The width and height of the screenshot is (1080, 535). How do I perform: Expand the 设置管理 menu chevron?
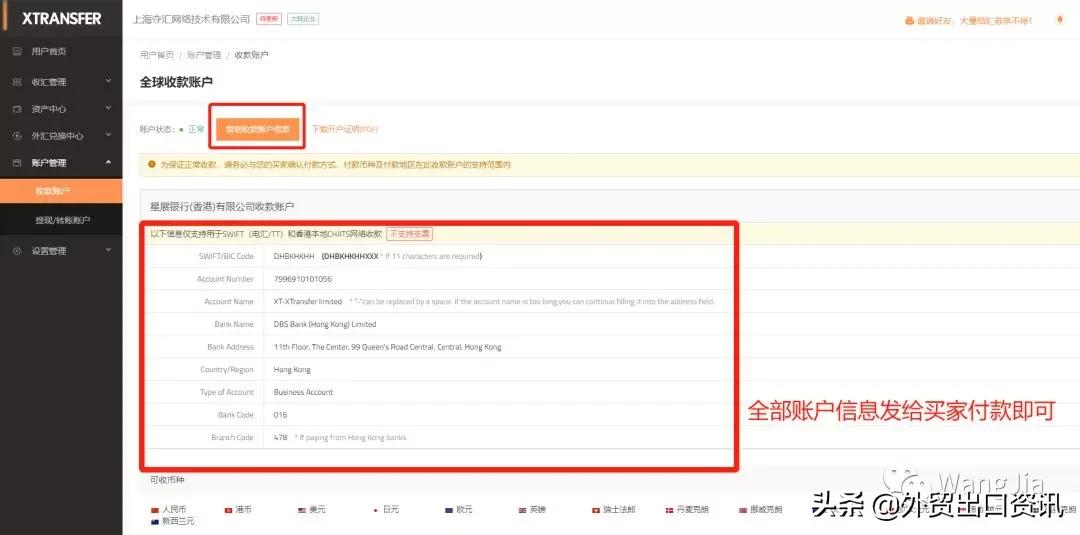(108, 250)
